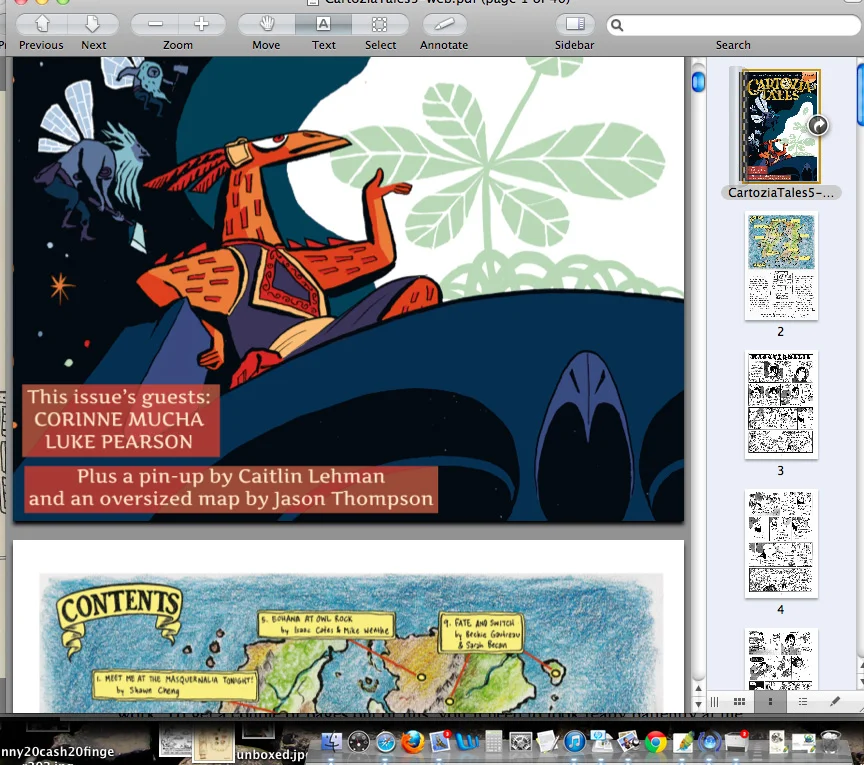Open Preview app icon in the Dock

click(x=628, y=742)
